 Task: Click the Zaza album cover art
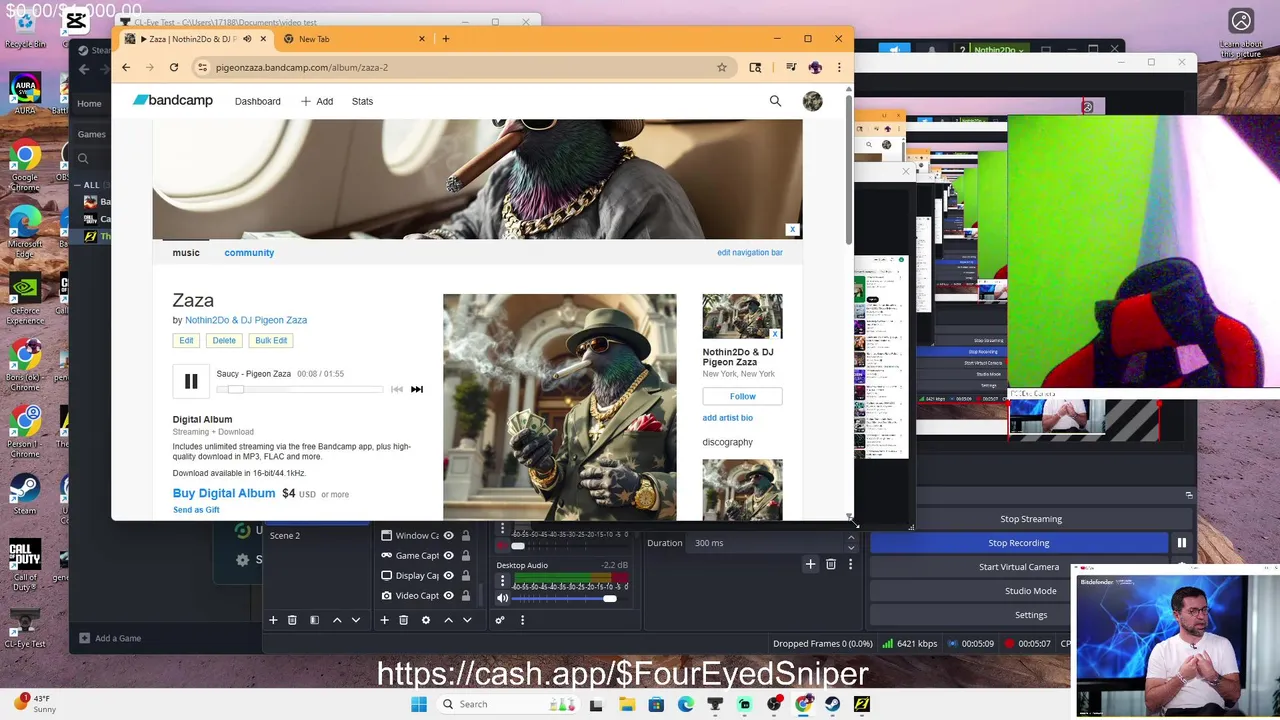tap(560, 407)
